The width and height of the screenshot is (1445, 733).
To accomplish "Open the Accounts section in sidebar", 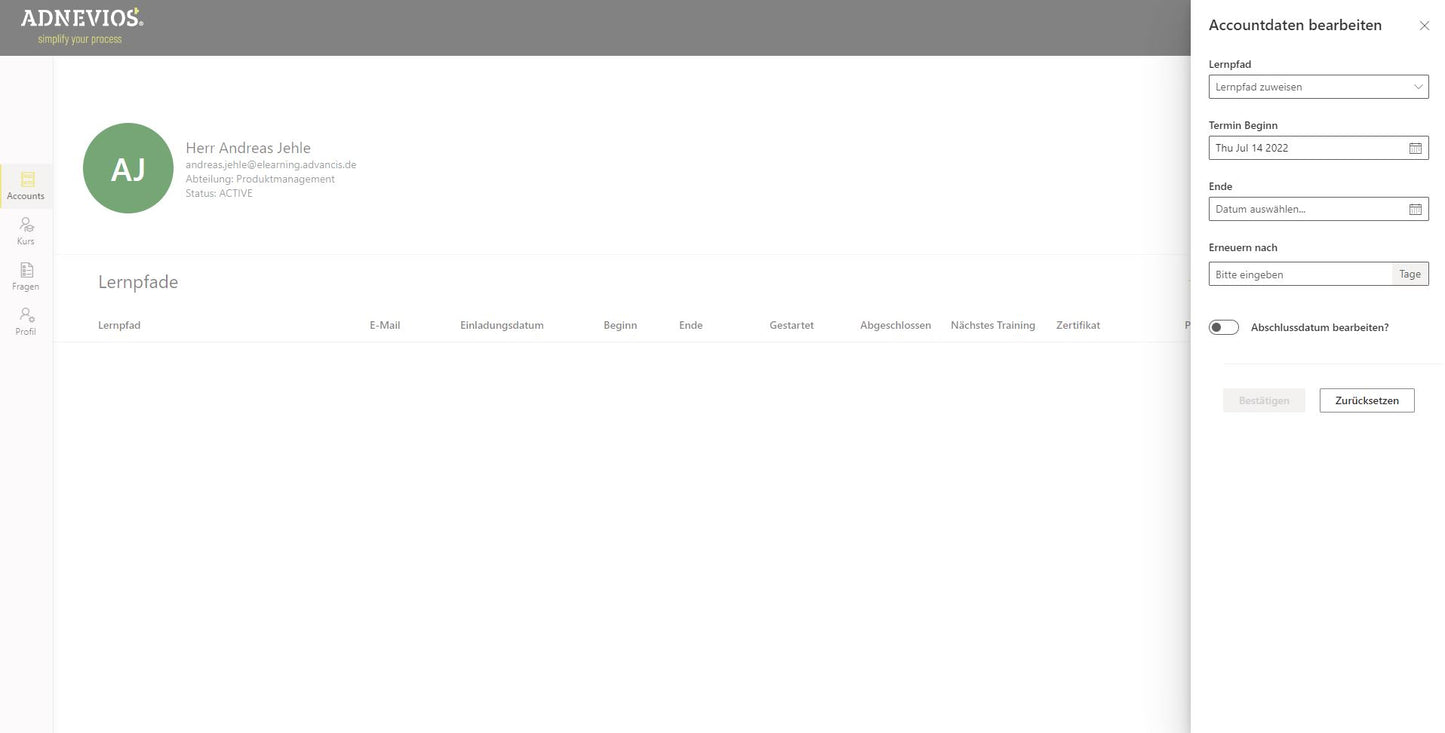I will (26, 186).
